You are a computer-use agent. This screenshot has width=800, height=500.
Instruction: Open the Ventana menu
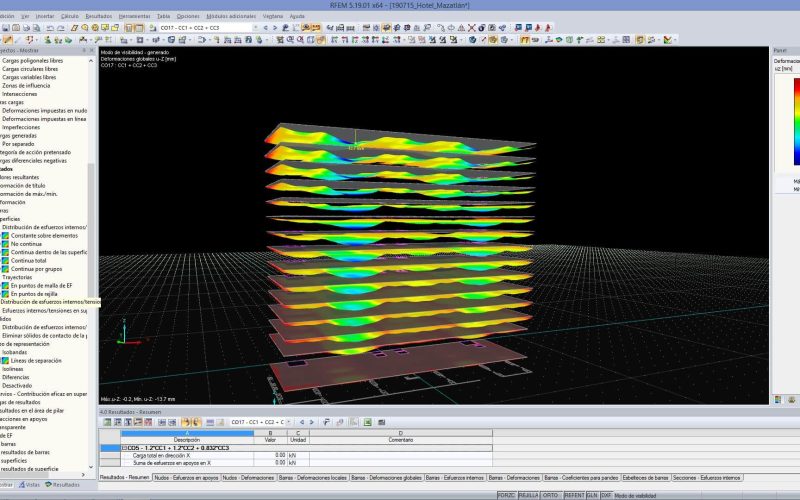273,16
